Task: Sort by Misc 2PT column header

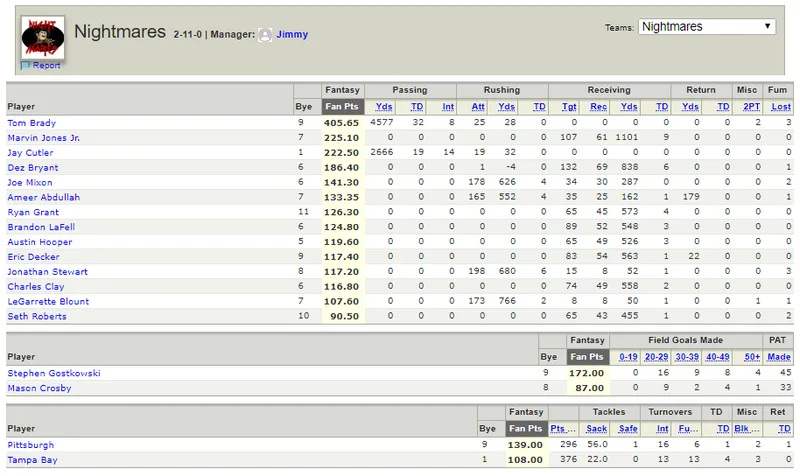Action: [752, 107]
